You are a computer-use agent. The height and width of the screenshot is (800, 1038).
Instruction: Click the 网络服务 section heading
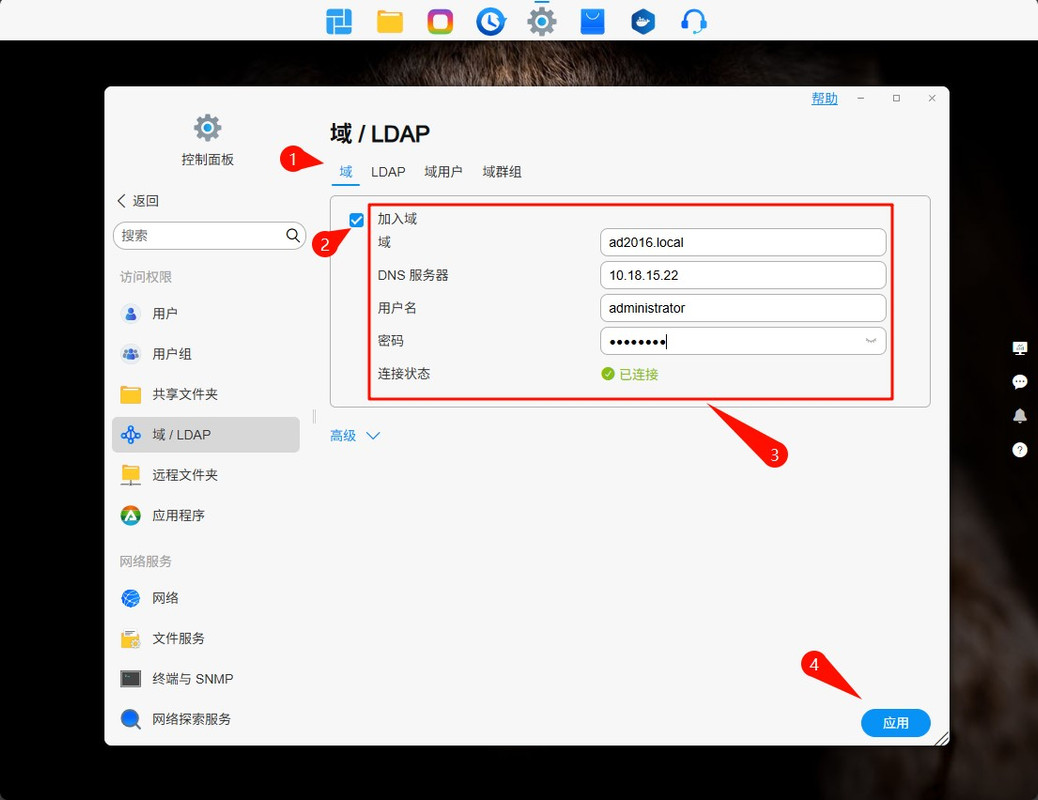click(x=146, y=562)
